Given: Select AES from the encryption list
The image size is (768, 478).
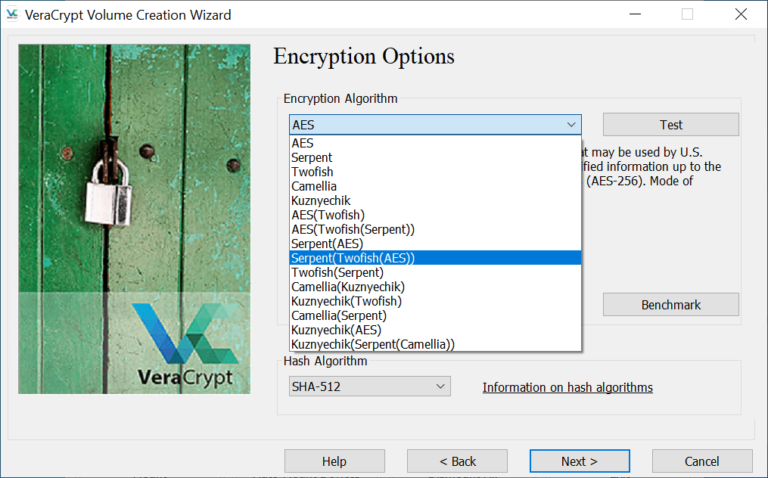Looking at the screenshot, I should 435,143.
